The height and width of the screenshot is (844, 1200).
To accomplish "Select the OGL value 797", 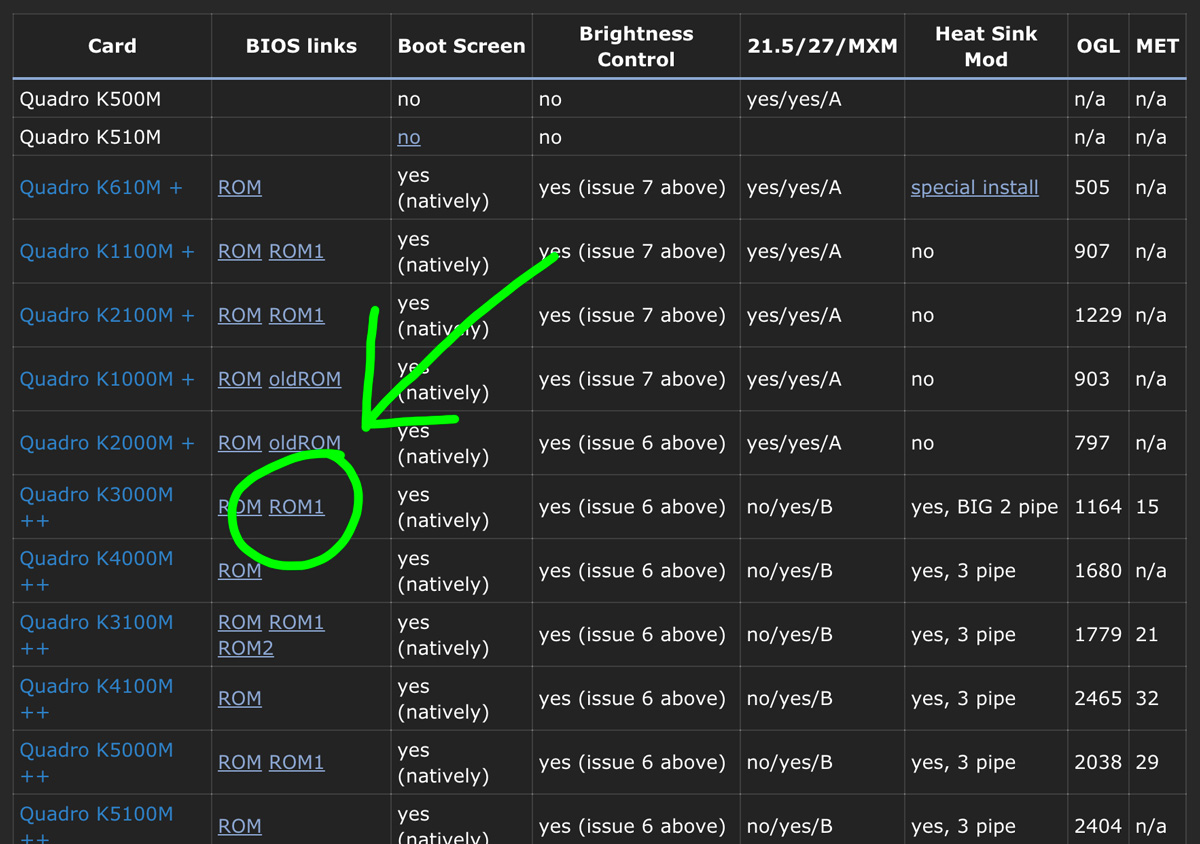I will click(x=1092, y=443).
